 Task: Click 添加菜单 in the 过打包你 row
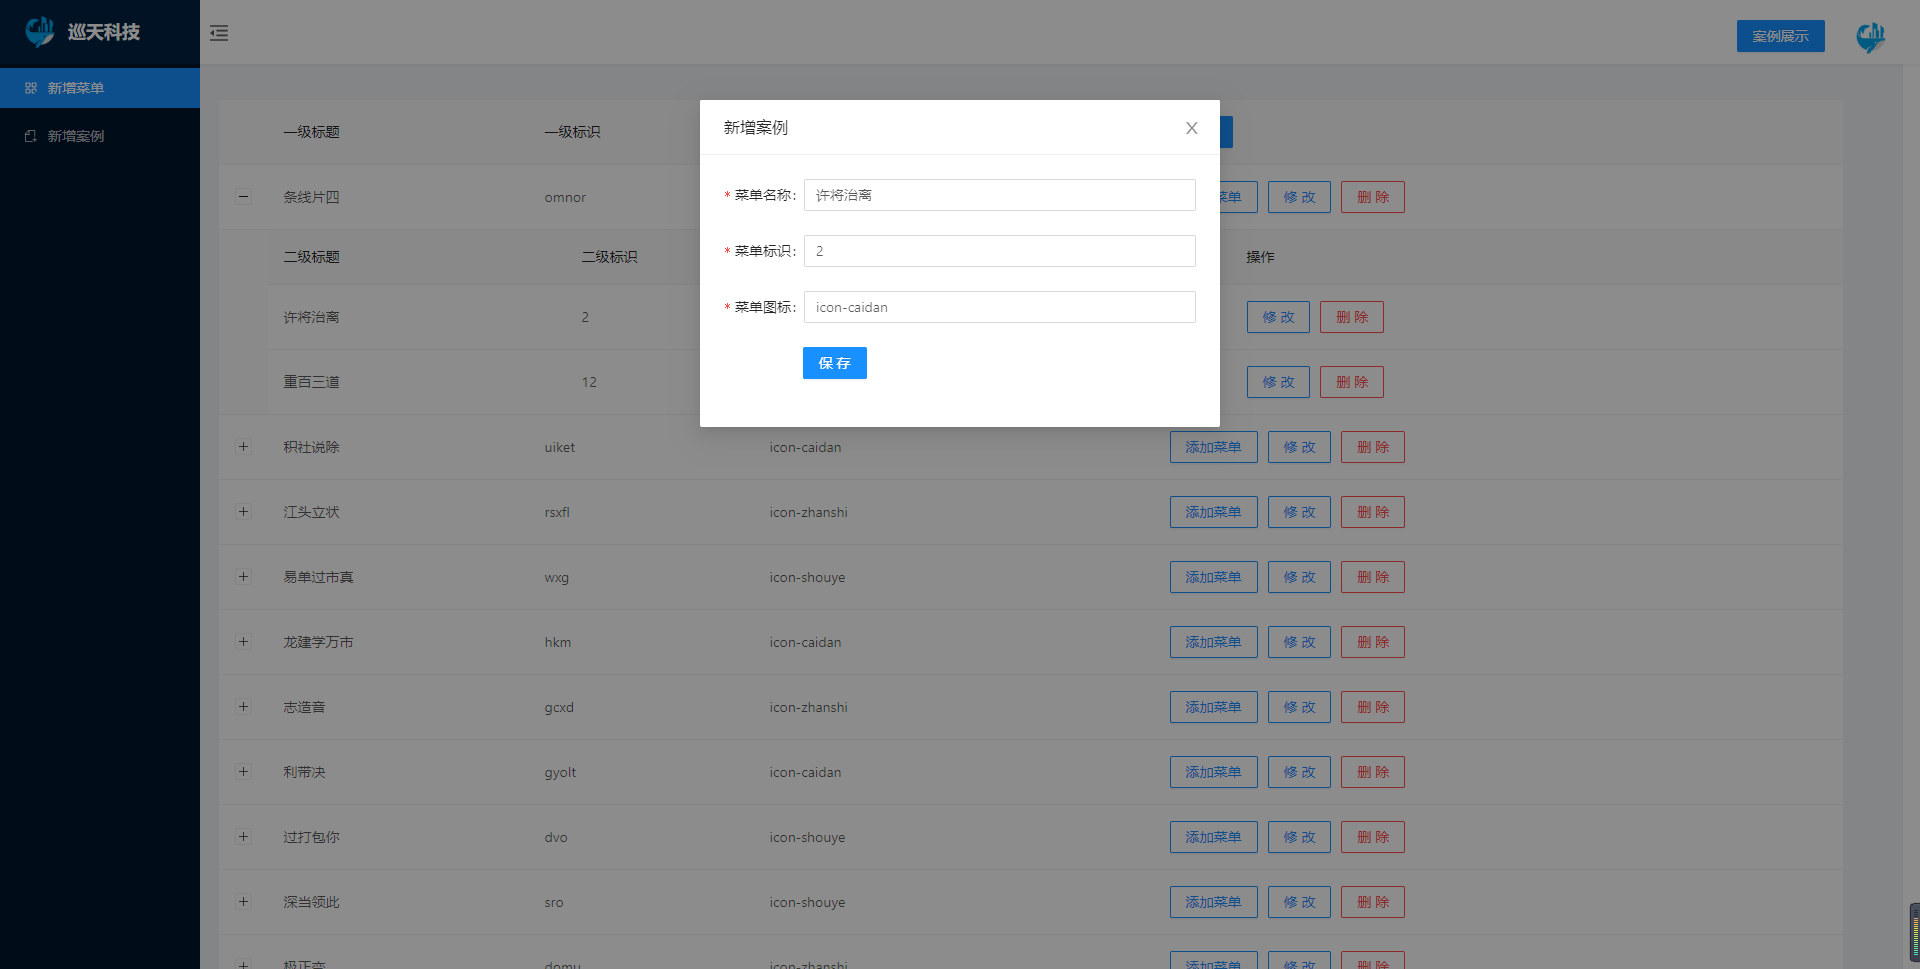click(x=1214, y=837)
